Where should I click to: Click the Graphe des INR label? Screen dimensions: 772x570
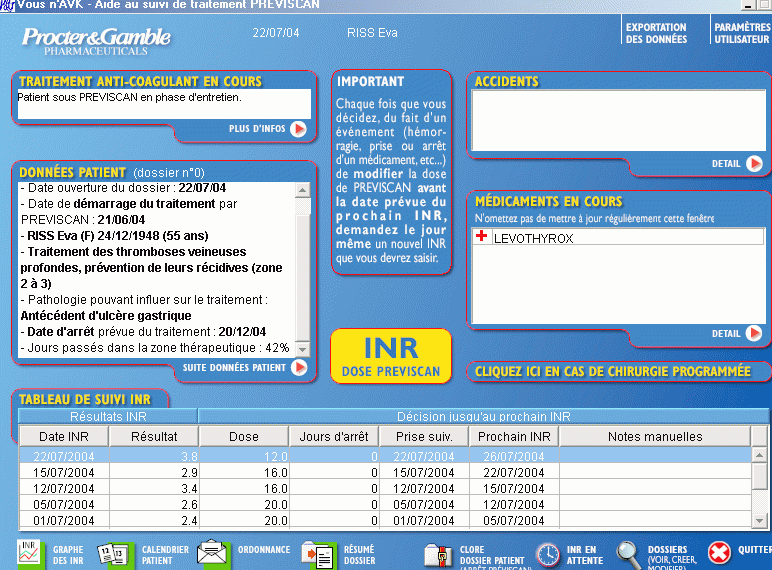(68, 555)
